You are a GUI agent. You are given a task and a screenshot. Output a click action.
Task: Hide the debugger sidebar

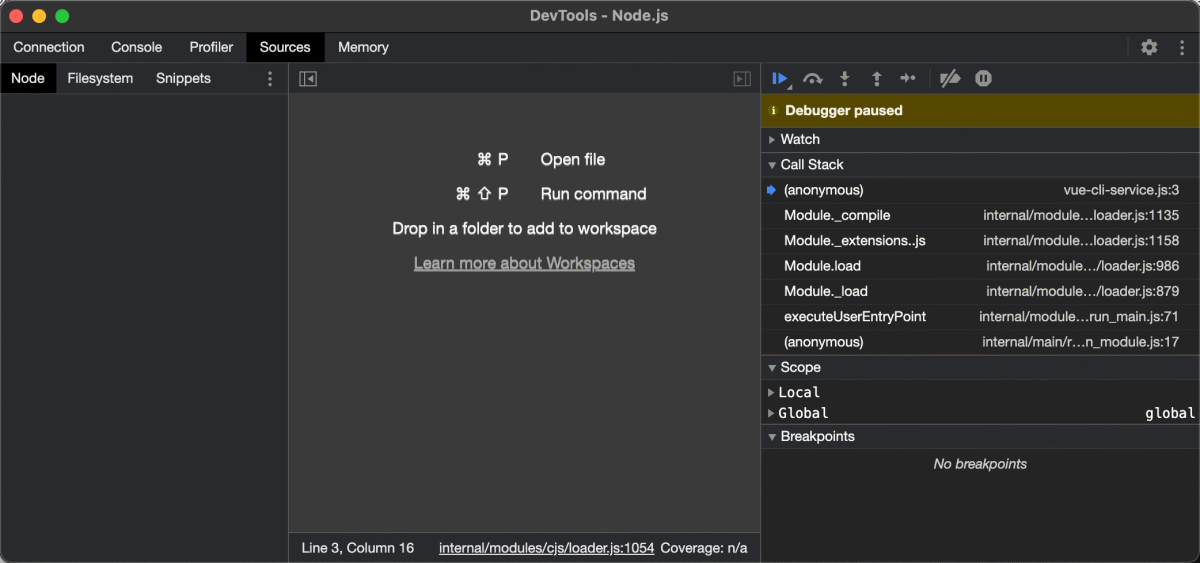coord(742,79)
